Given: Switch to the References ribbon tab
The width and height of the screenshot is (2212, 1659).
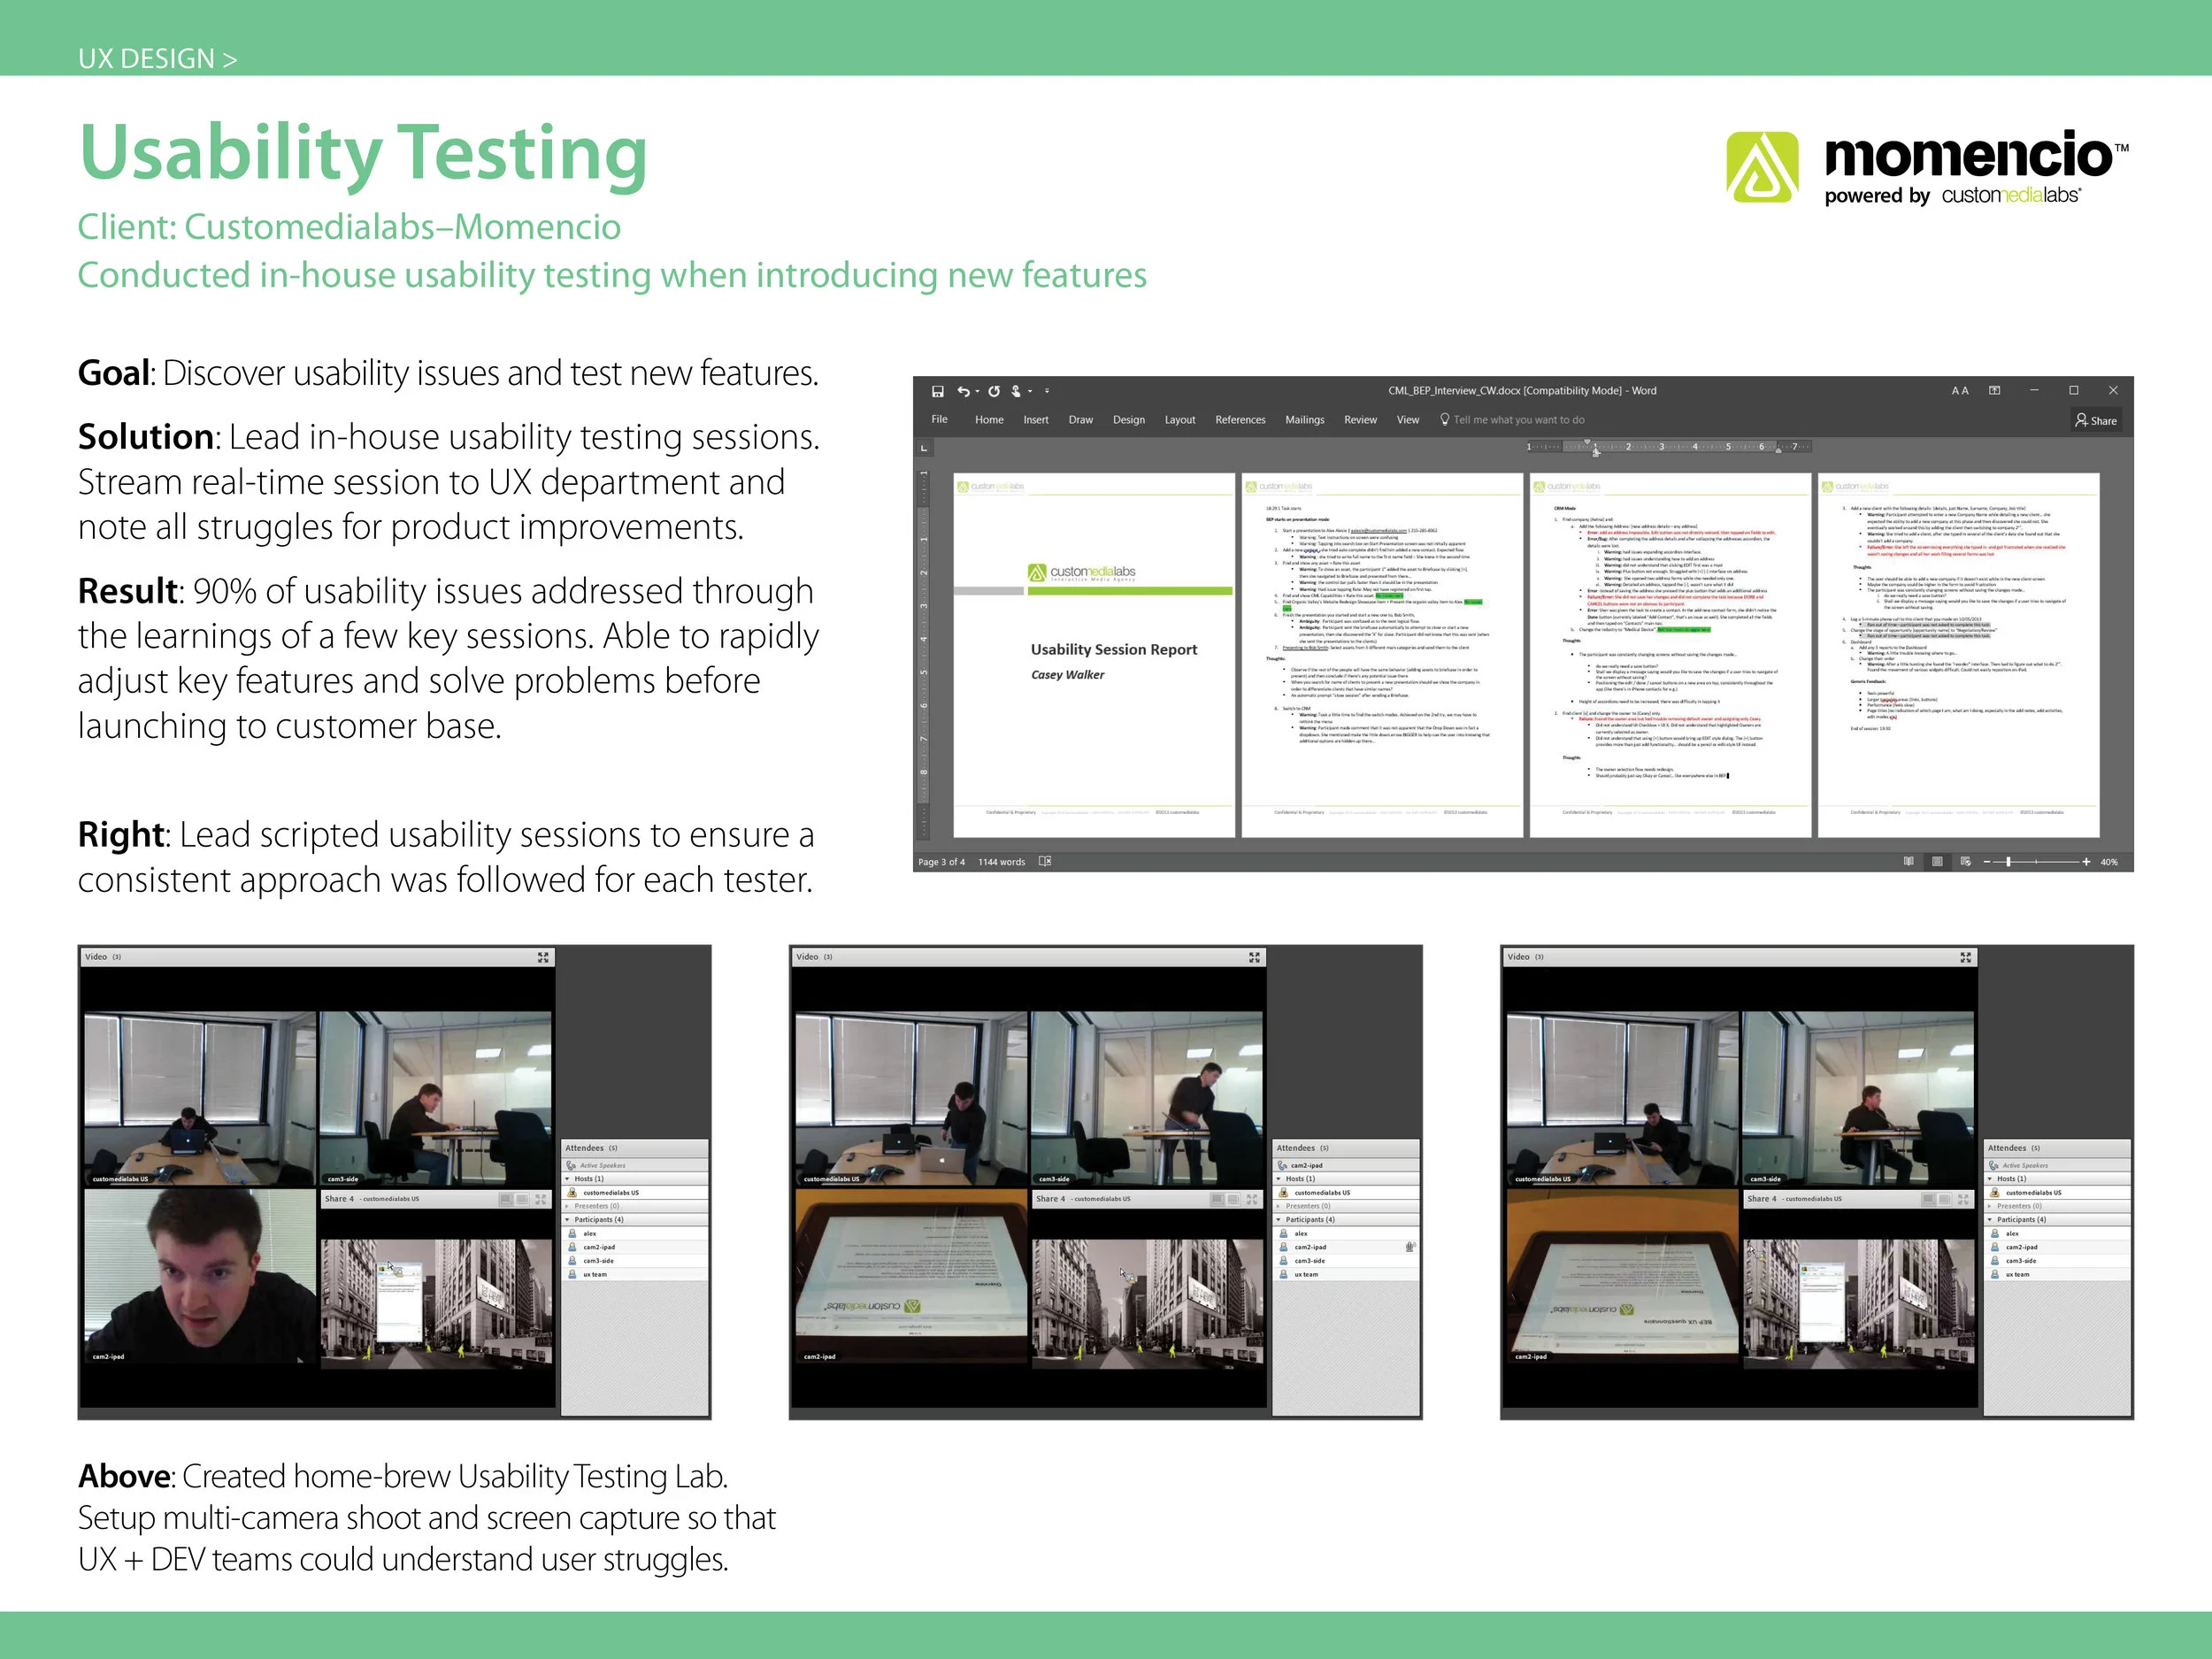Looking at the screenshot, I should pos(1240,420).
